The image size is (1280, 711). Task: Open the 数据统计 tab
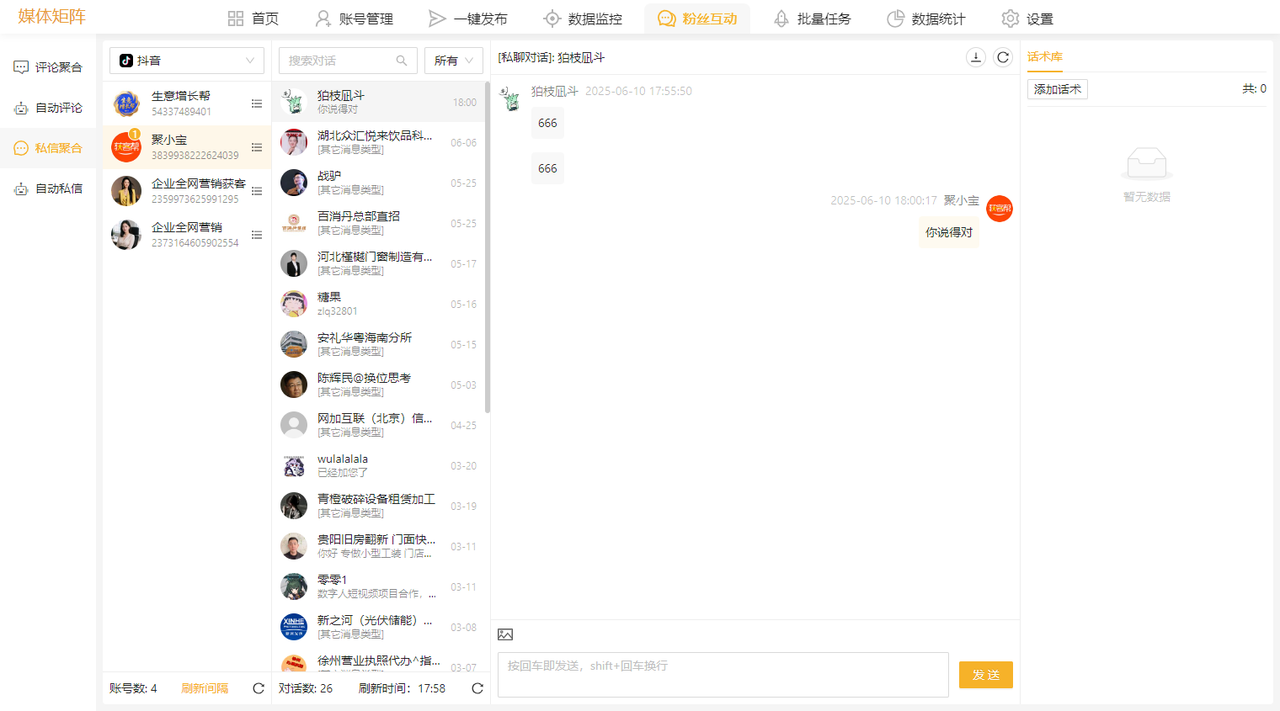pyautogui.click(x=926, y=18)
